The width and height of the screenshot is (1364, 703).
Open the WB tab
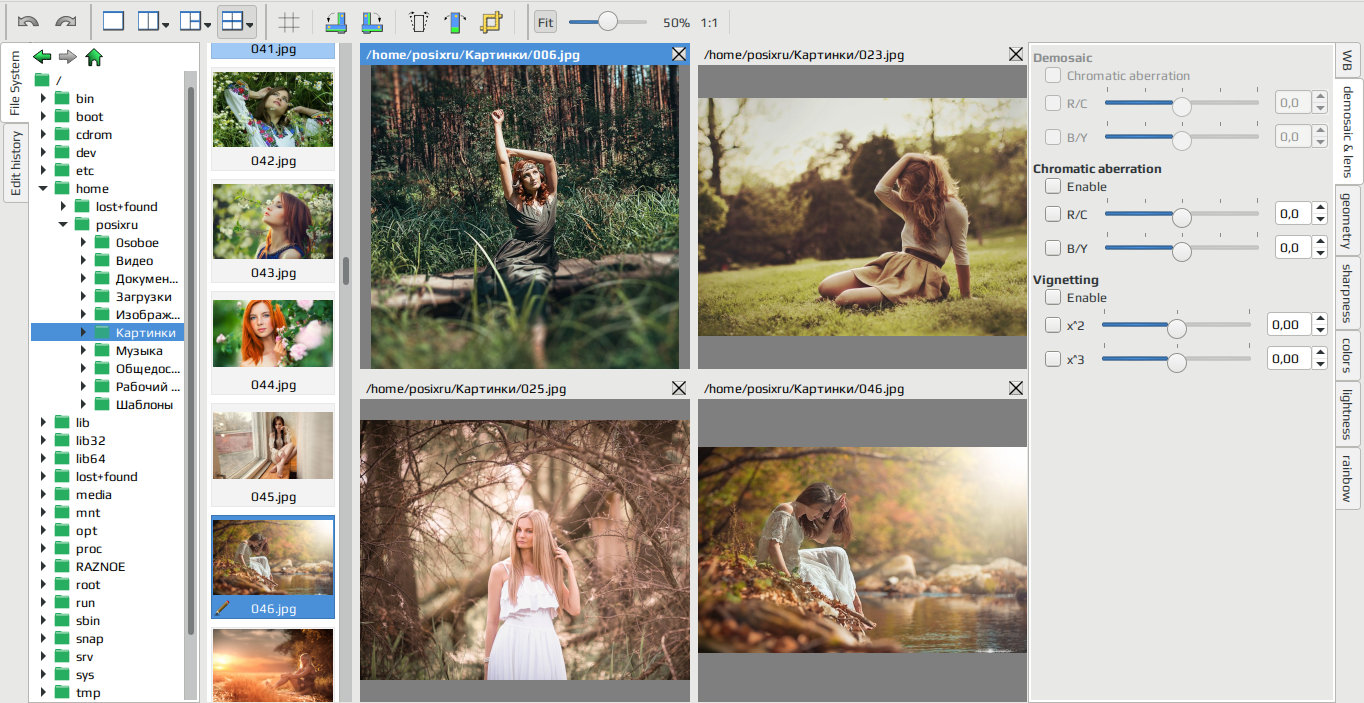1347,60
